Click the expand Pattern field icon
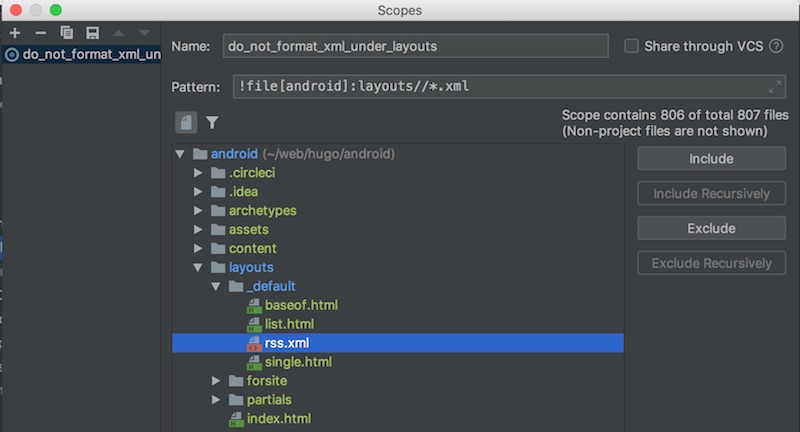Image resolution: width=800 pixels, height=432 pixels. pyautogui.click(x=775, y=87)
